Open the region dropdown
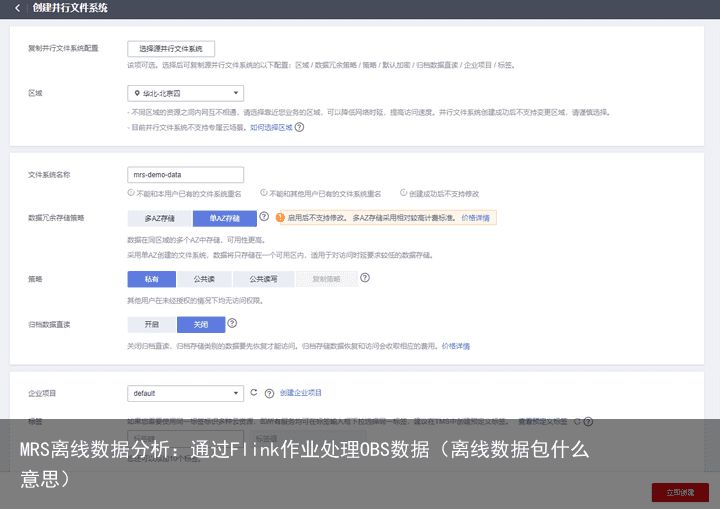 (186, 93)
